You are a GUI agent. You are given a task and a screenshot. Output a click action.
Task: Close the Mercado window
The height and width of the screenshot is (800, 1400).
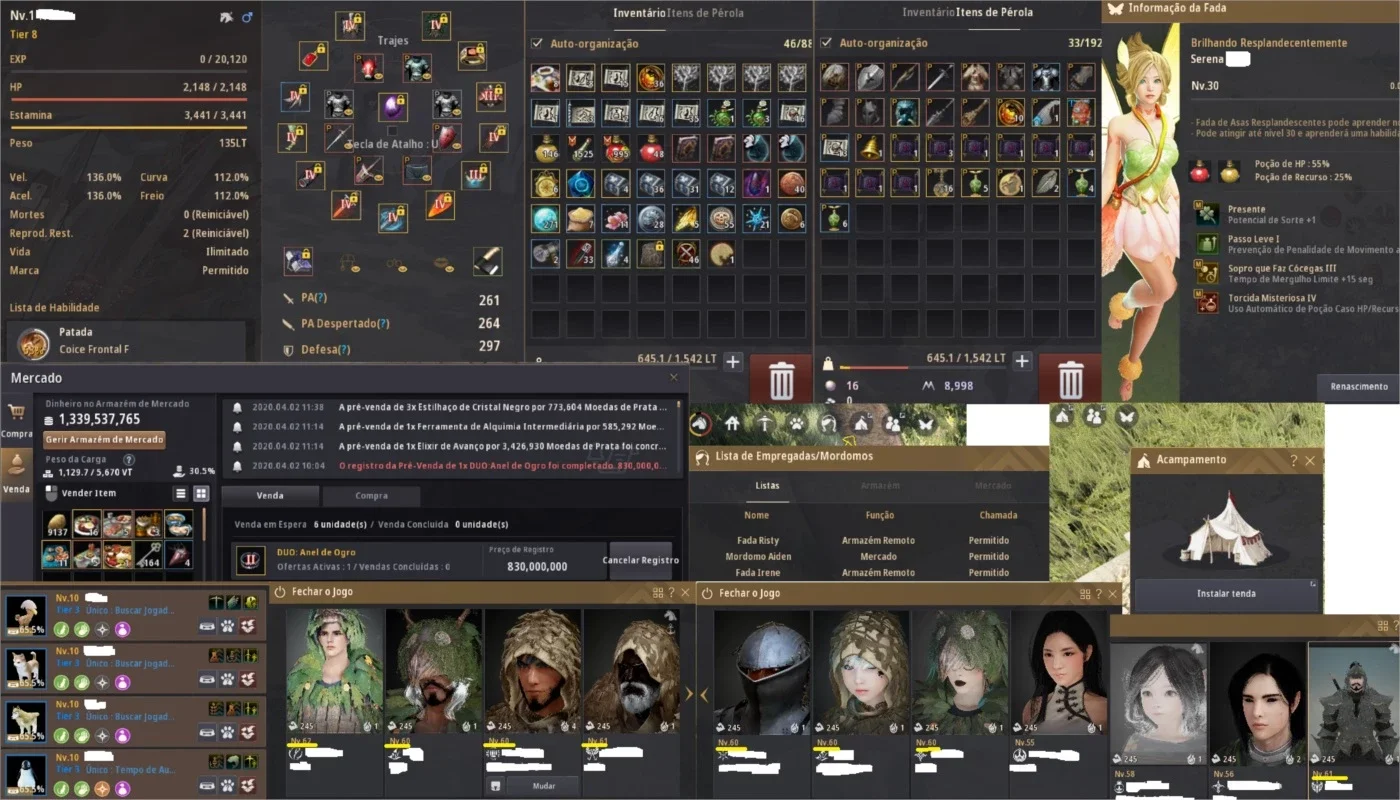673,377
